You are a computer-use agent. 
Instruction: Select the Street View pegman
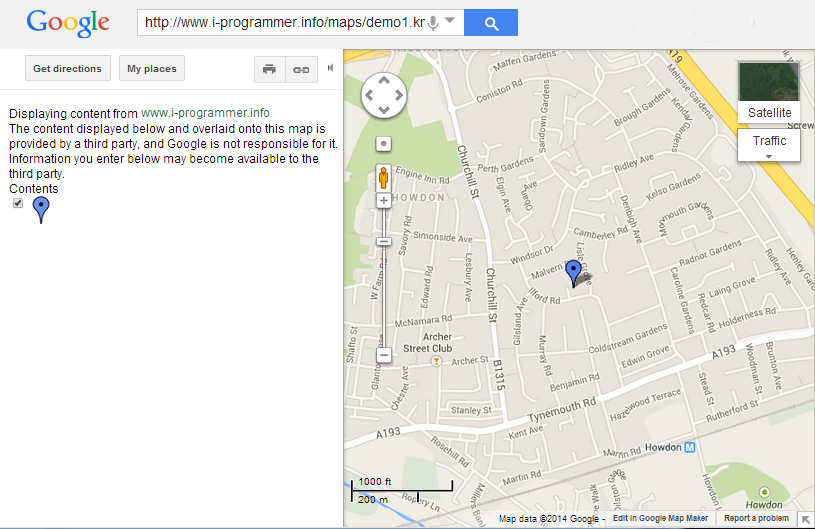point(384,177)
